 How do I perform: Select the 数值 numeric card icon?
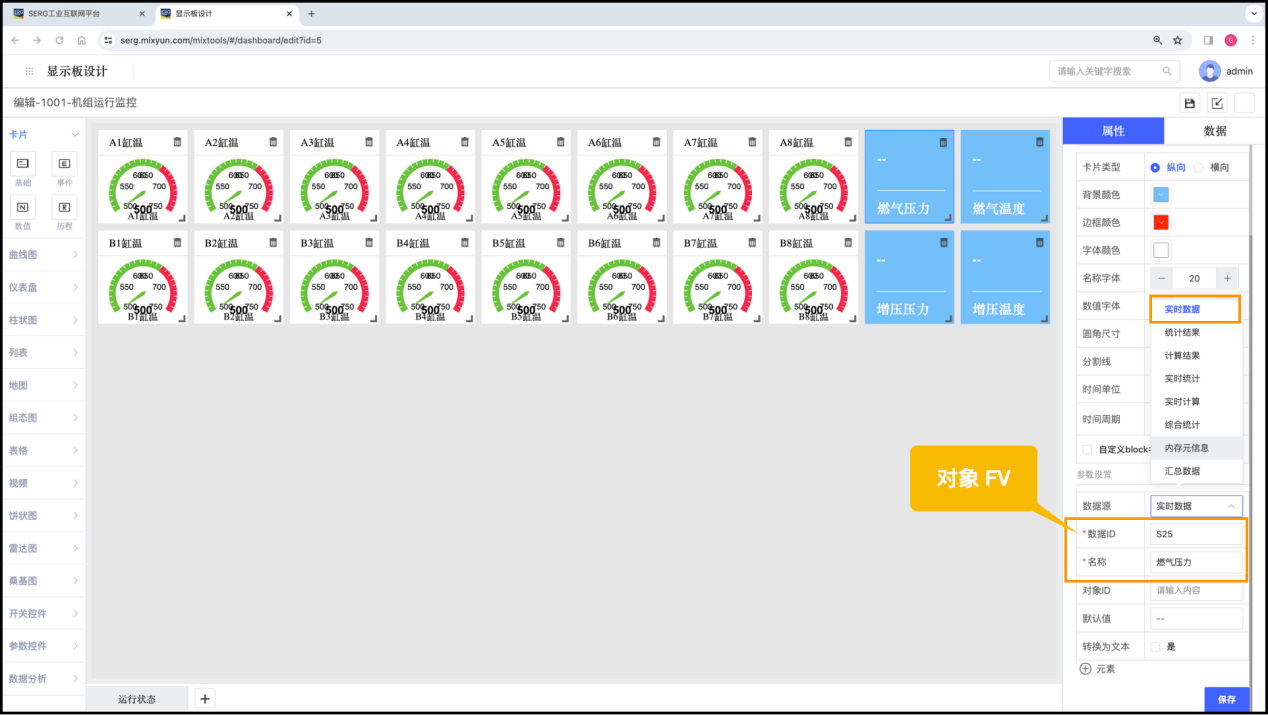coord(22,207)
